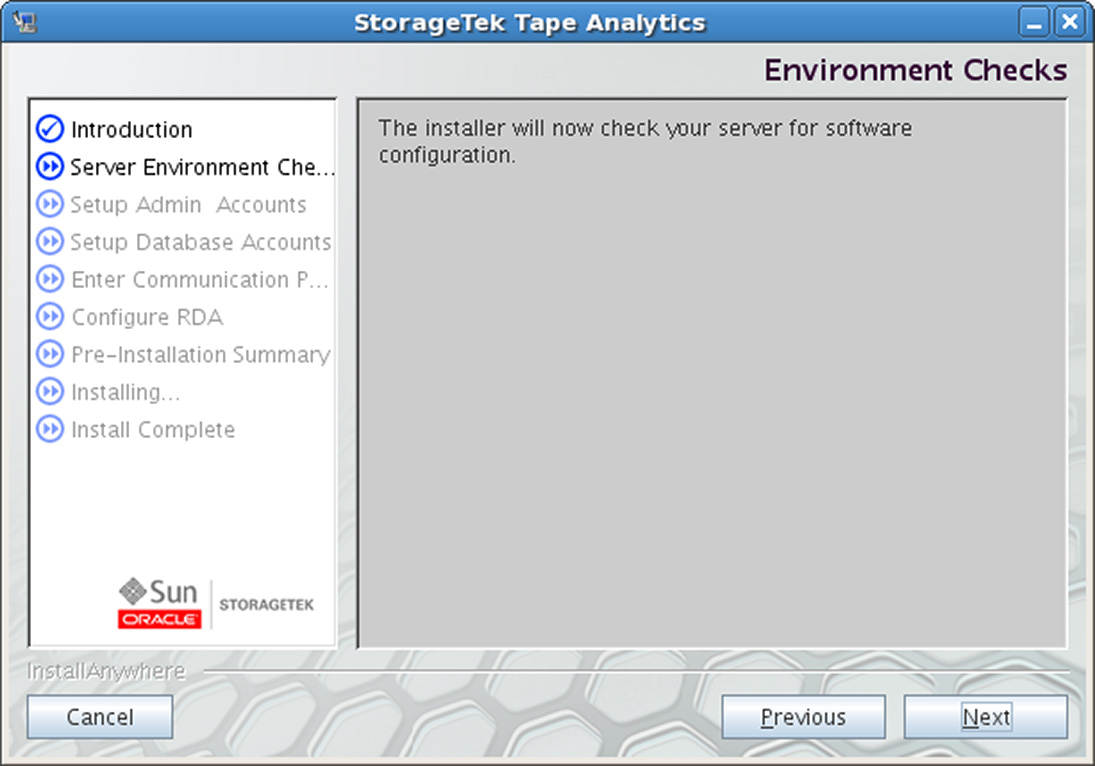
Task: Minimize the StorageTek Tape Analytics window
Action: pyautogui.click(x=1034, y=22)
